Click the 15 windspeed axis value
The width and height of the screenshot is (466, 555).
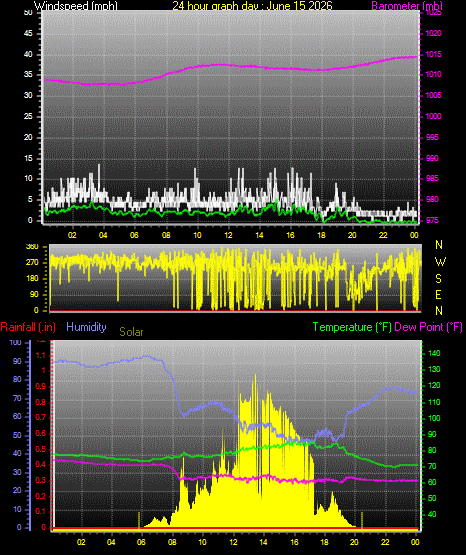coord(28,158)
